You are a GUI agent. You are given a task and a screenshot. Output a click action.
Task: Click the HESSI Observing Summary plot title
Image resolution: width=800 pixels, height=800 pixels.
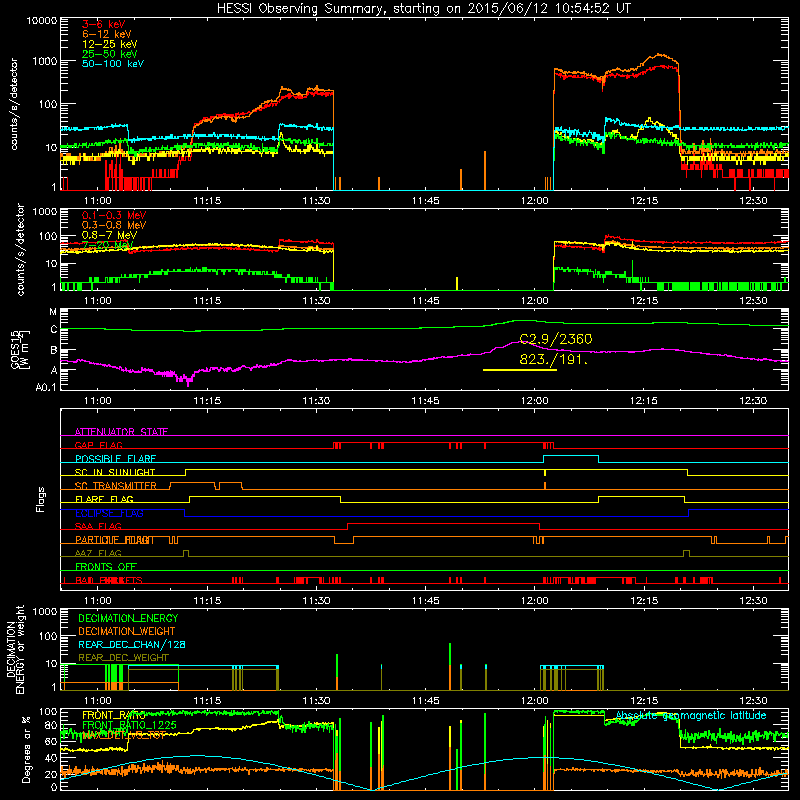pos(423,9)
